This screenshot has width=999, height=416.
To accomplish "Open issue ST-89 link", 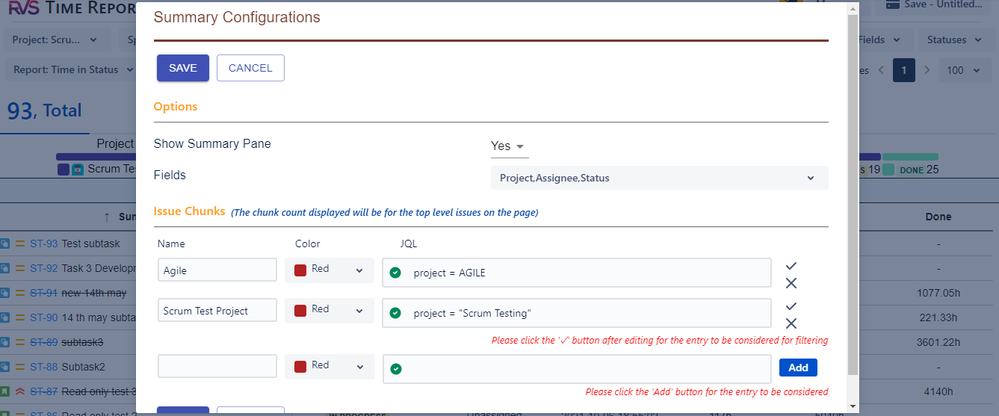I will pos(44,342).
